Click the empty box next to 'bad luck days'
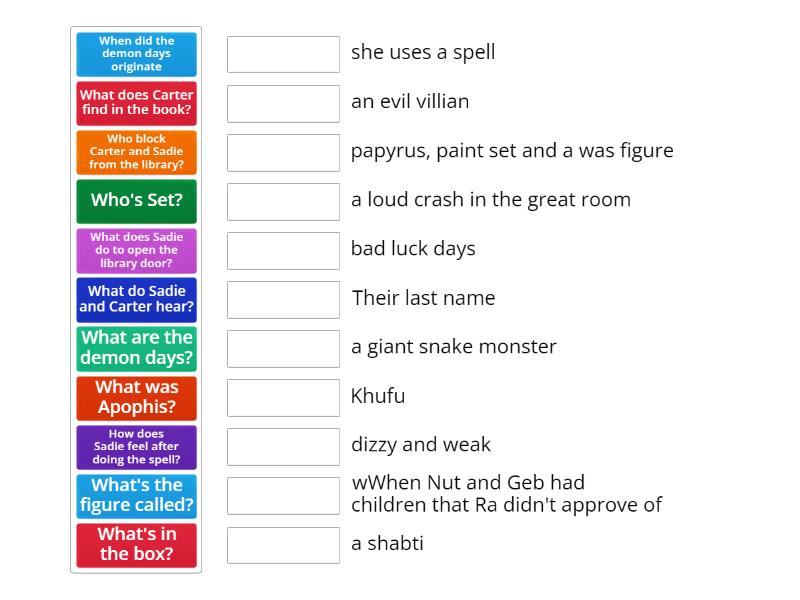The image size is (800, 600). click(283, 250)
